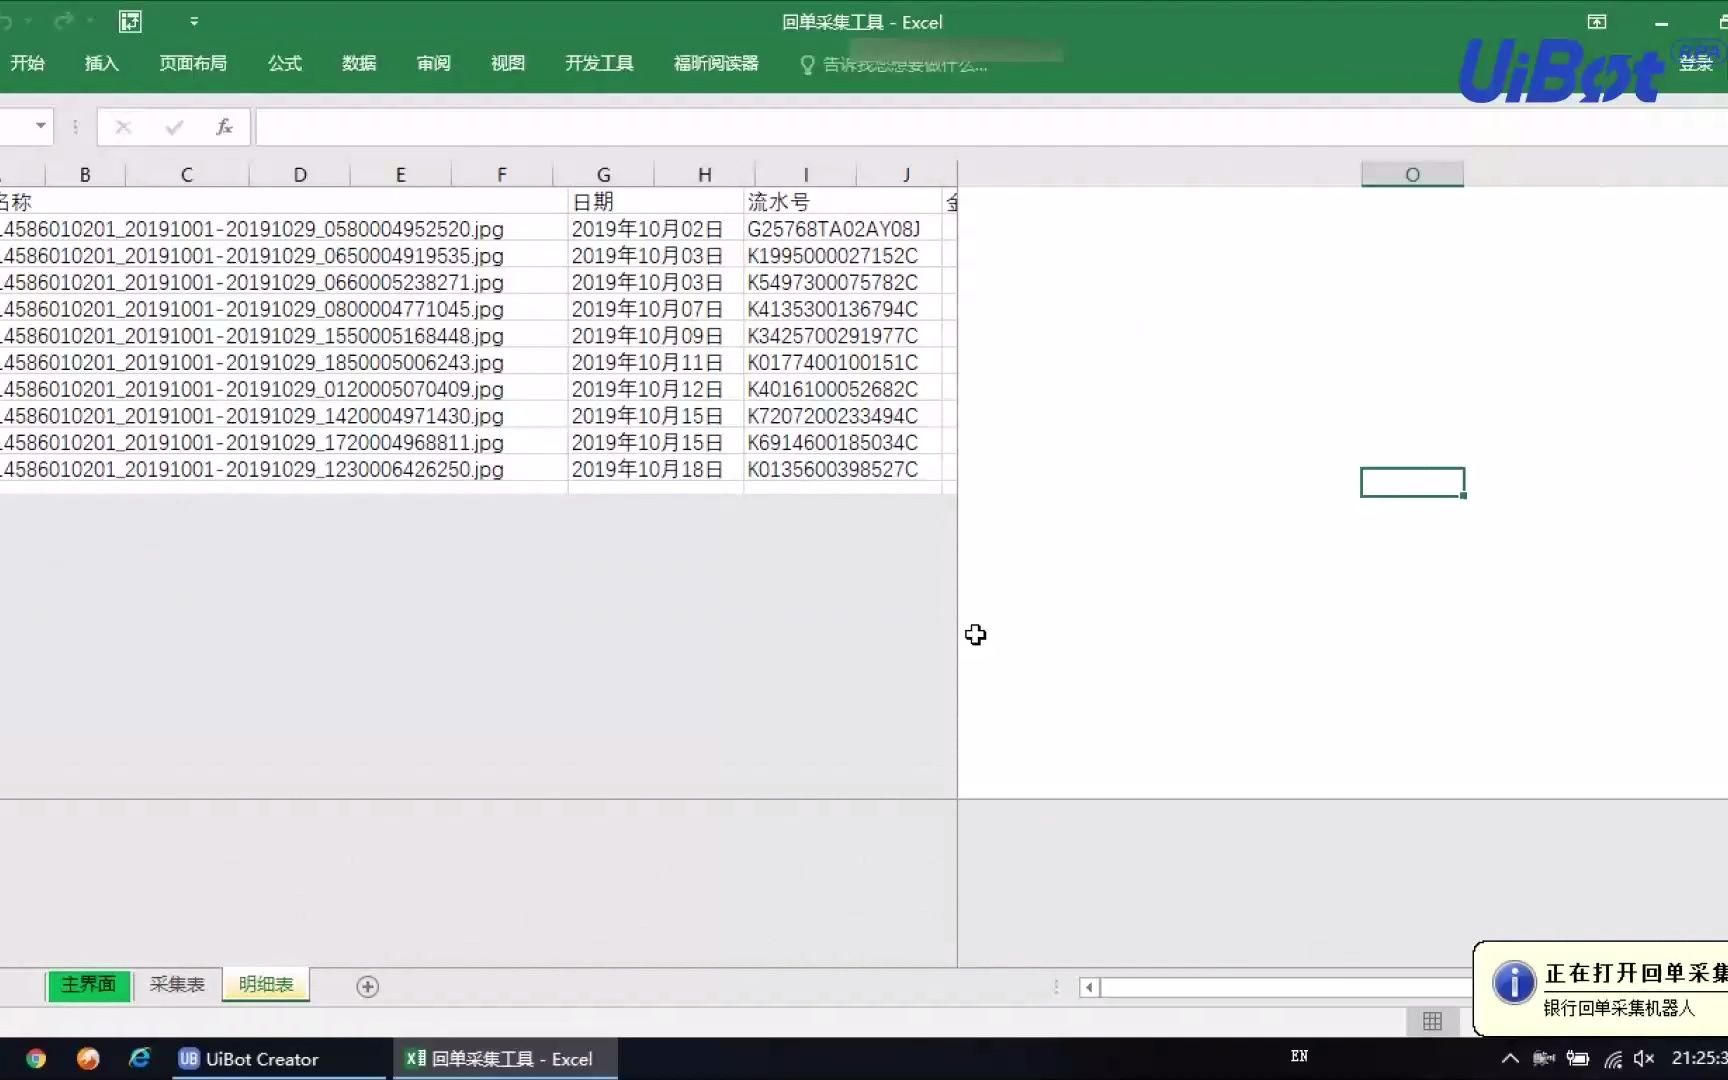The height and width of the screenshot is (1080, 1728).
Task: Go to the 视图 ribbon tab
Action: (508, 63)
